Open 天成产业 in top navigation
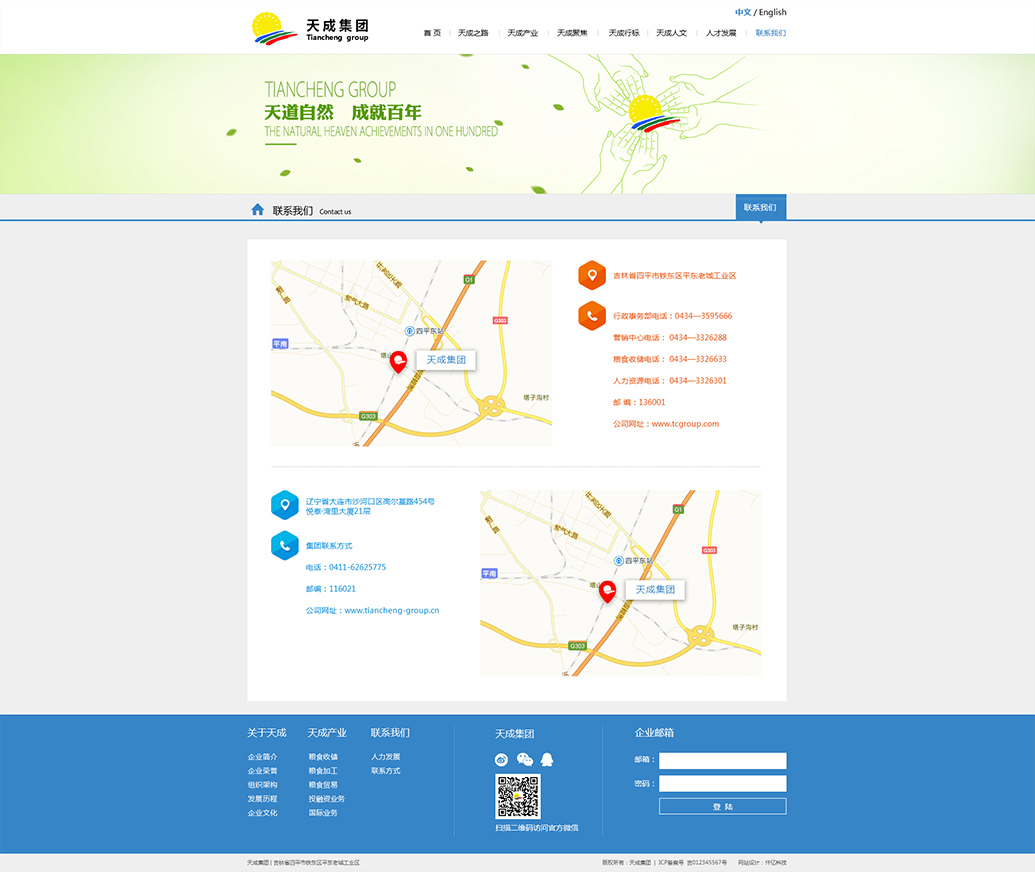Screen dimensions: 1035x872 522,33
